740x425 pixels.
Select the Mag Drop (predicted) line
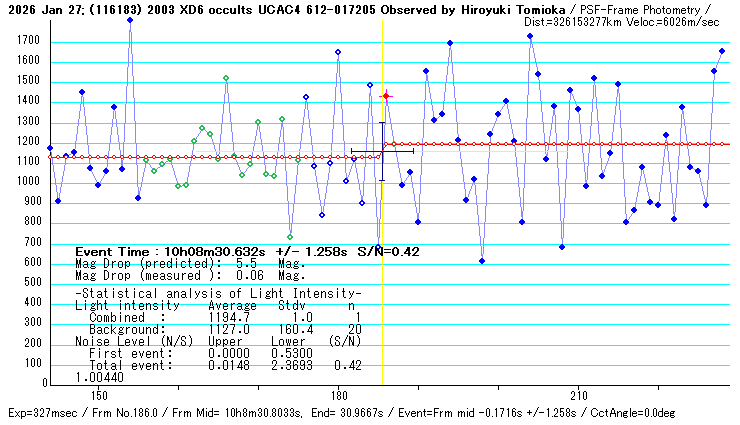tap(190, 263)
